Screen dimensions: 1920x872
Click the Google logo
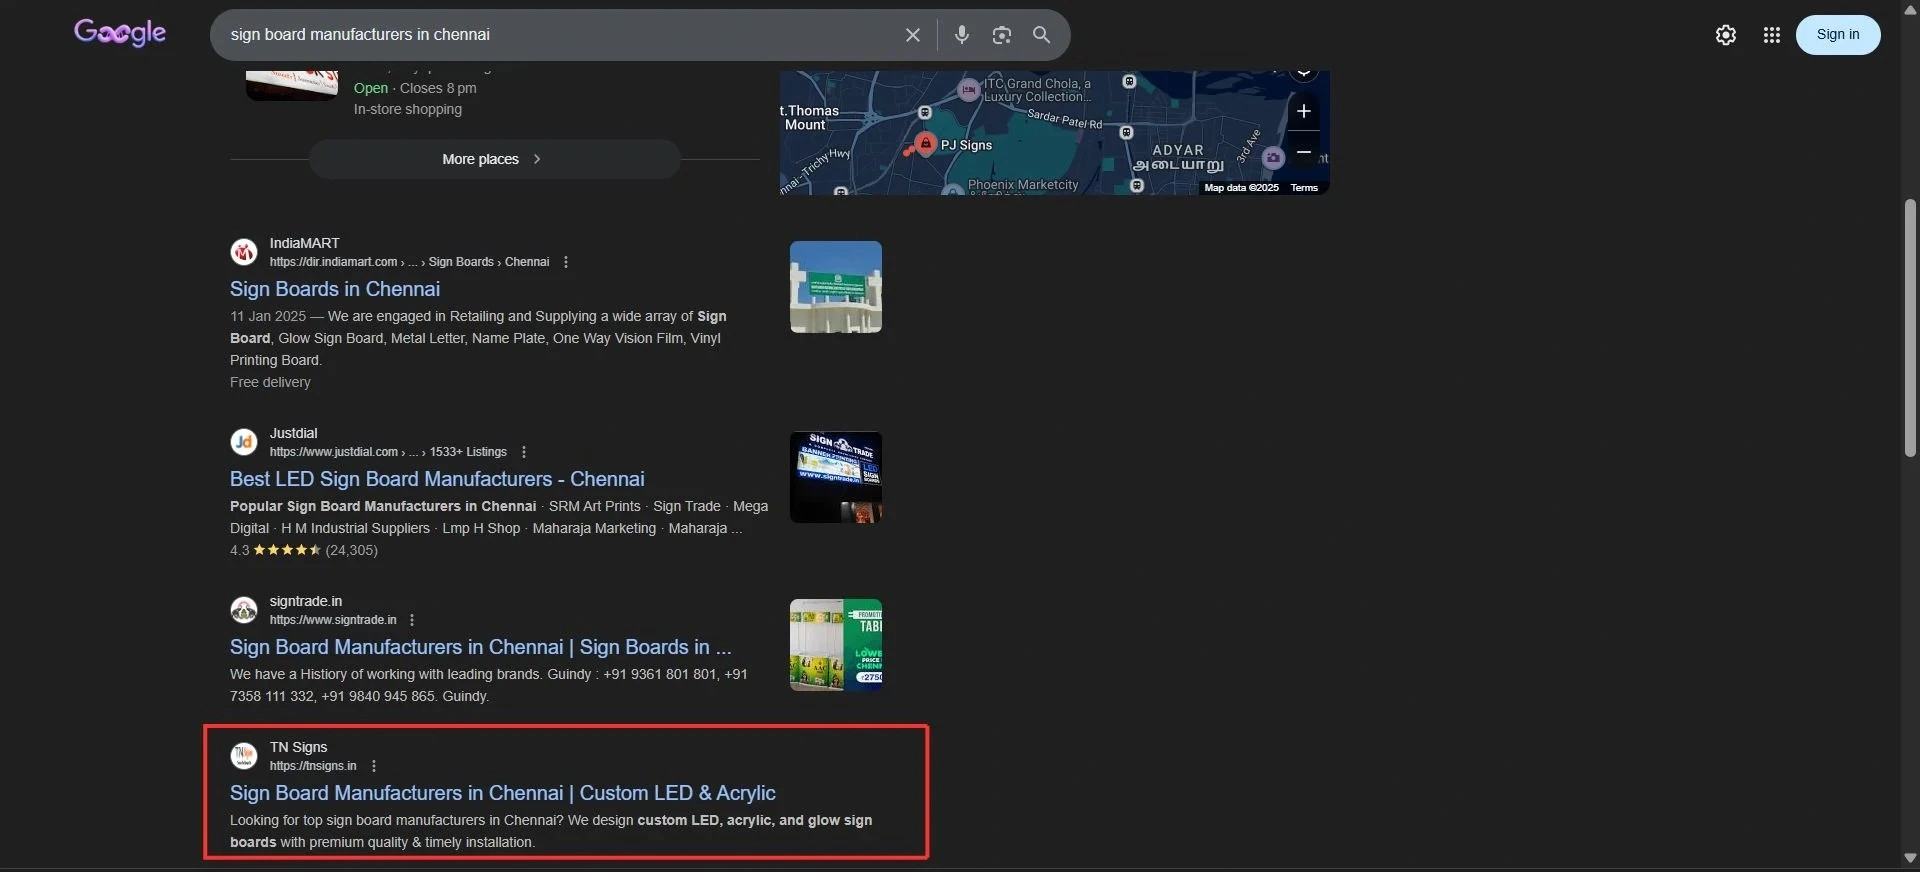coord(120,34)
